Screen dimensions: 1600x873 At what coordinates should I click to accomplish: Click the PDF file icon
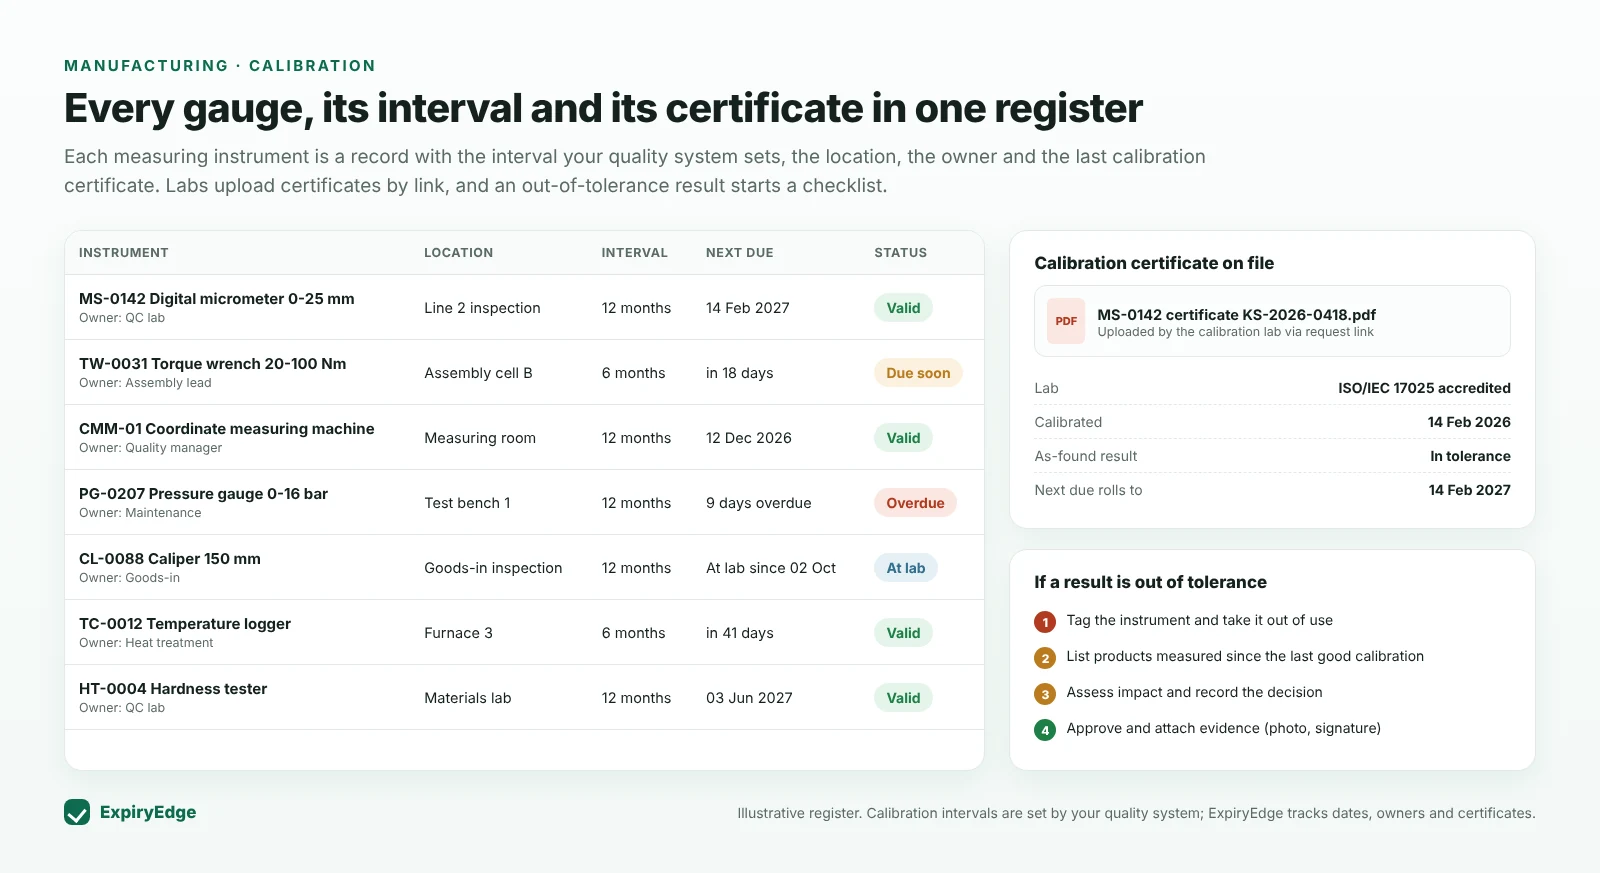point(1066,321)
